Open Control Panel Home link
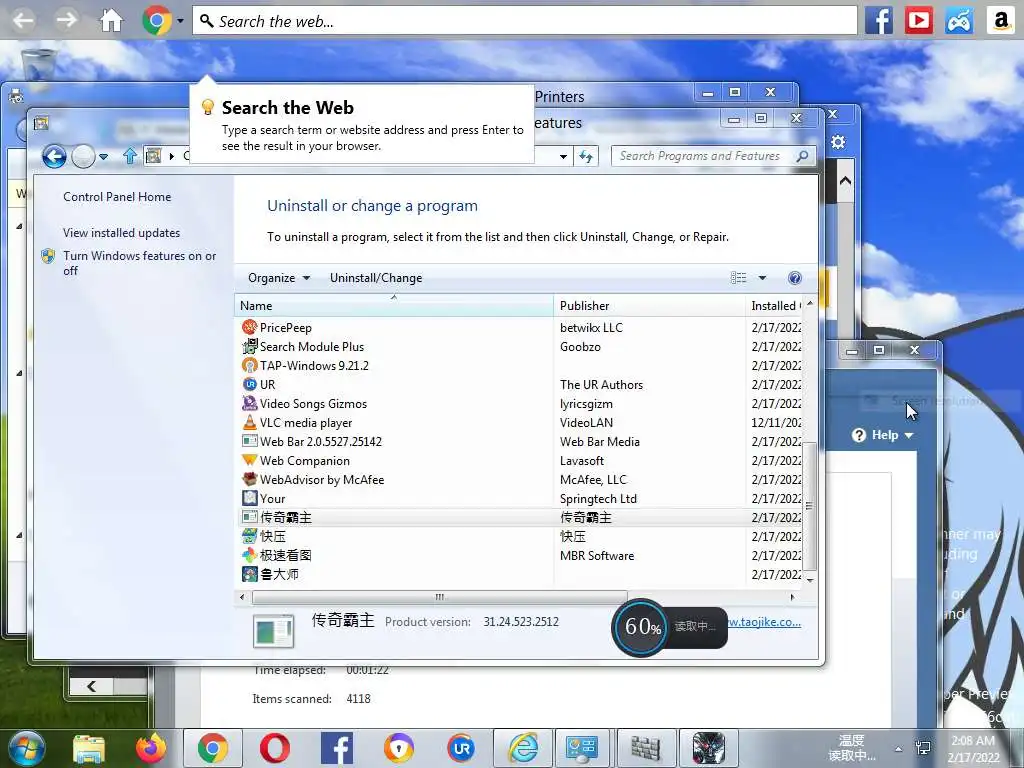The height and width of the screenshot is (768, 1024). point(117,197)
